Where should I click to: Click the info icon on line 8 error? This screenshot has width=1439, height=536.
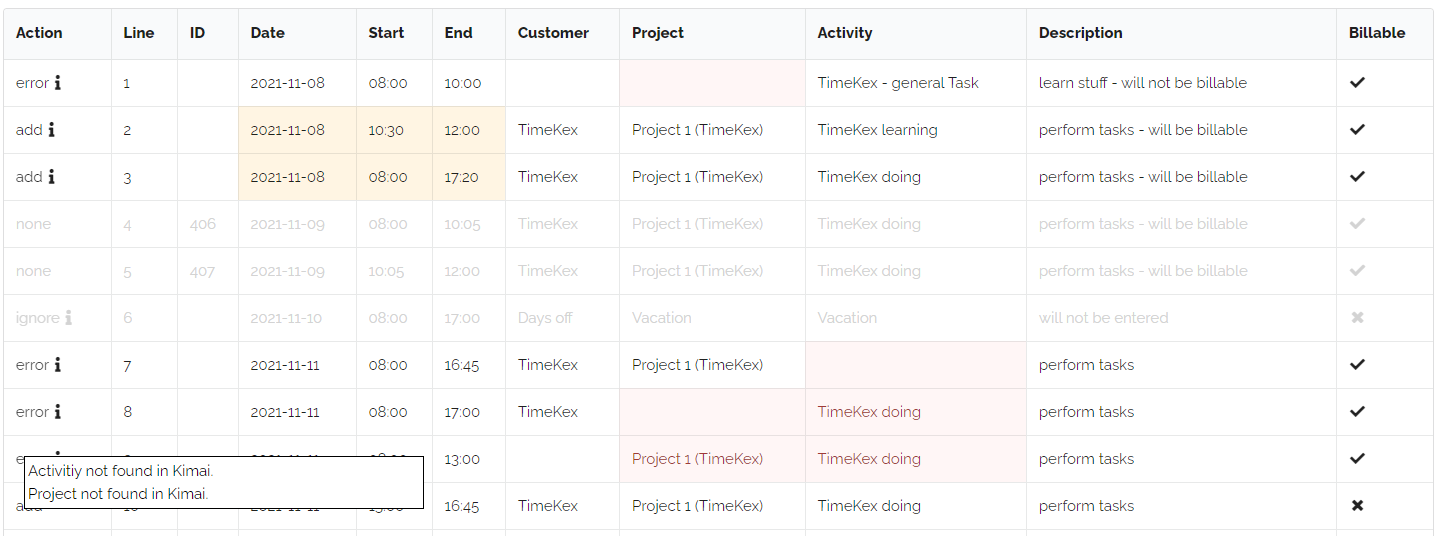point(57,412)
